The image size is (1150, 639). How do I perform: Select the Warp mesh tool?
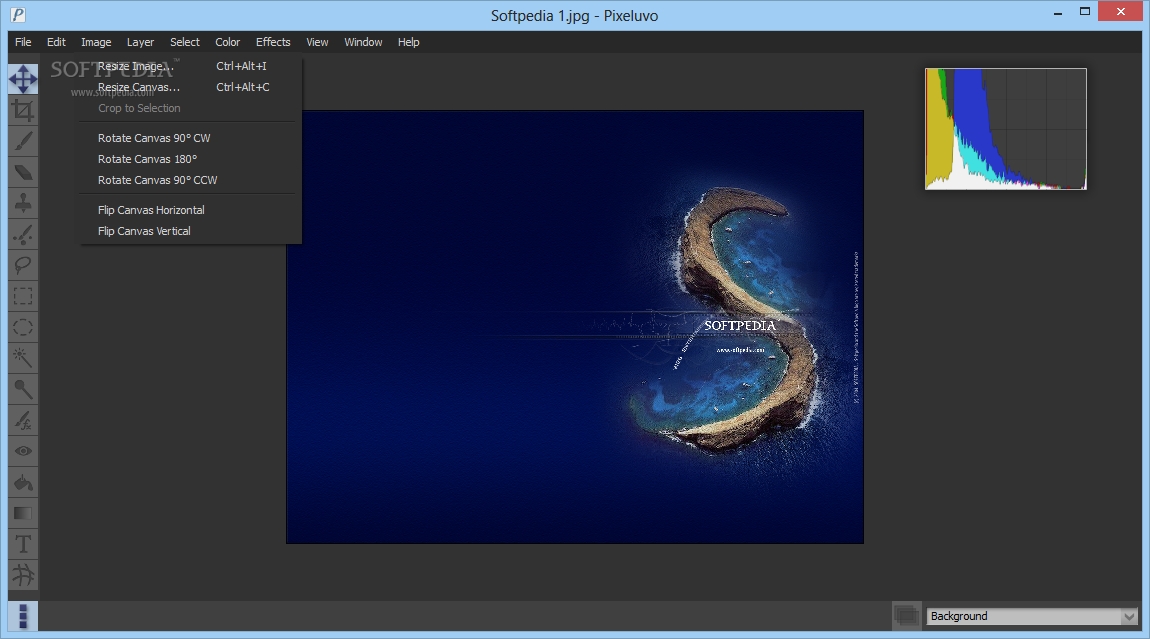point(23,574)
